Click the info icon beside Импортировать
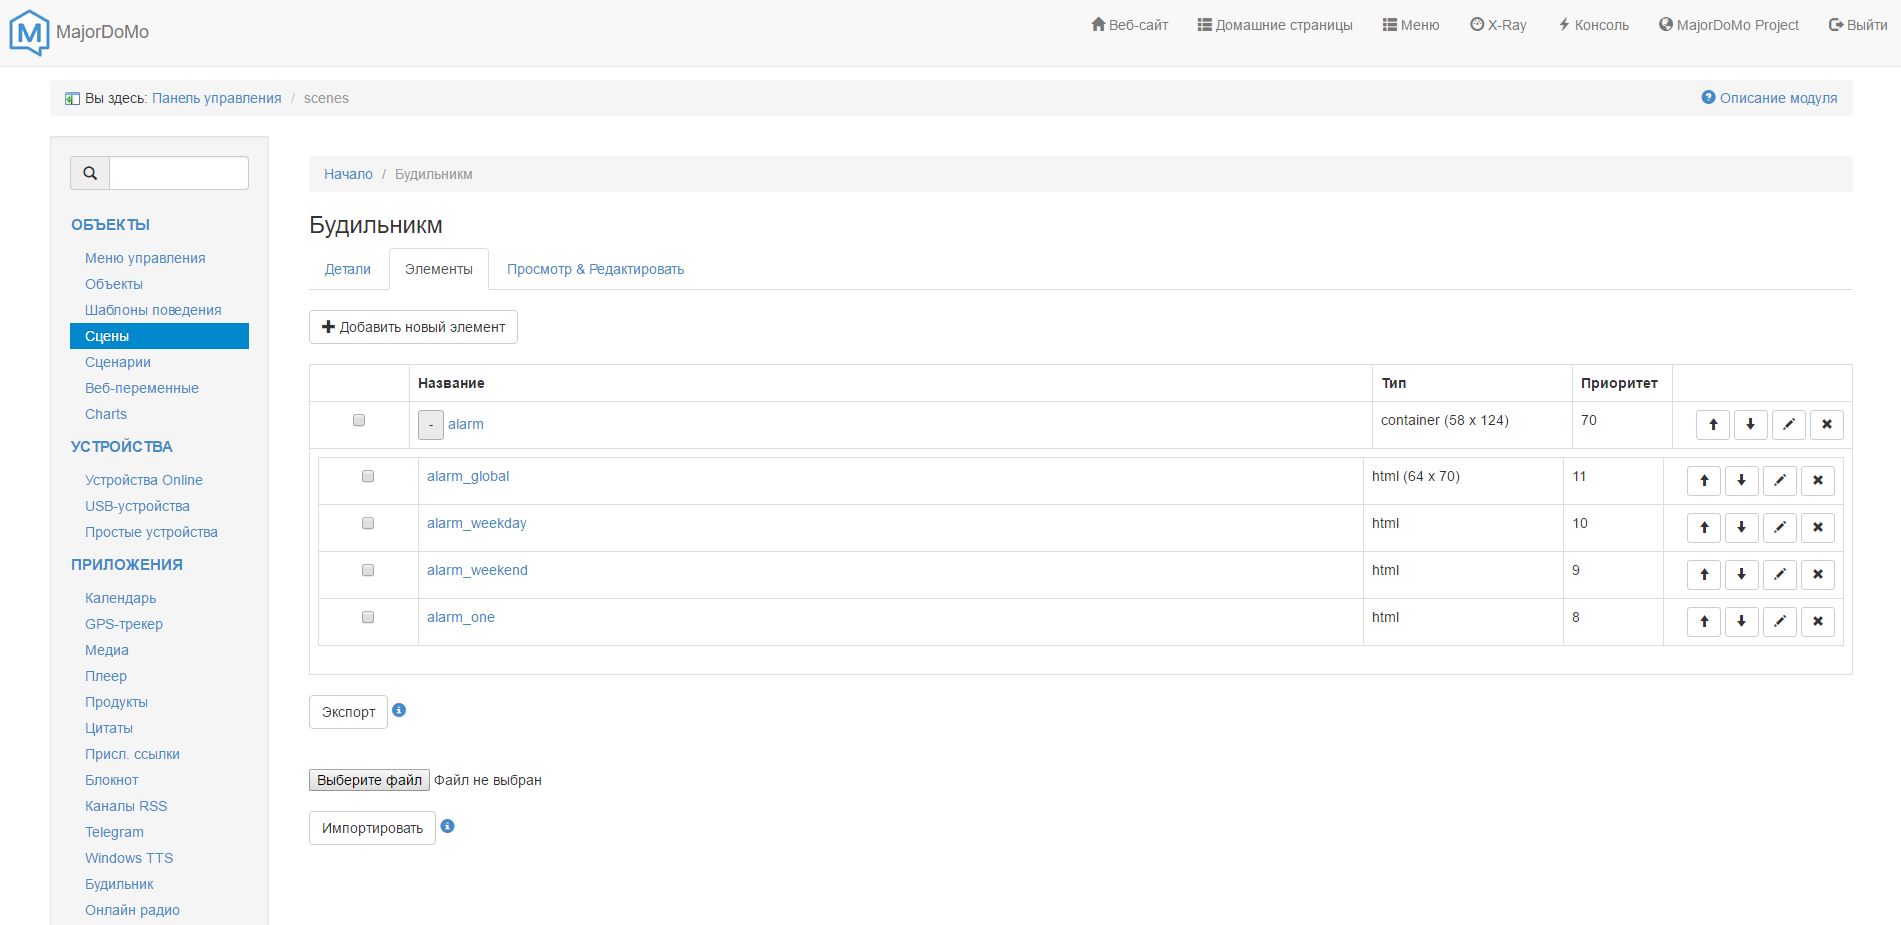 447,826
